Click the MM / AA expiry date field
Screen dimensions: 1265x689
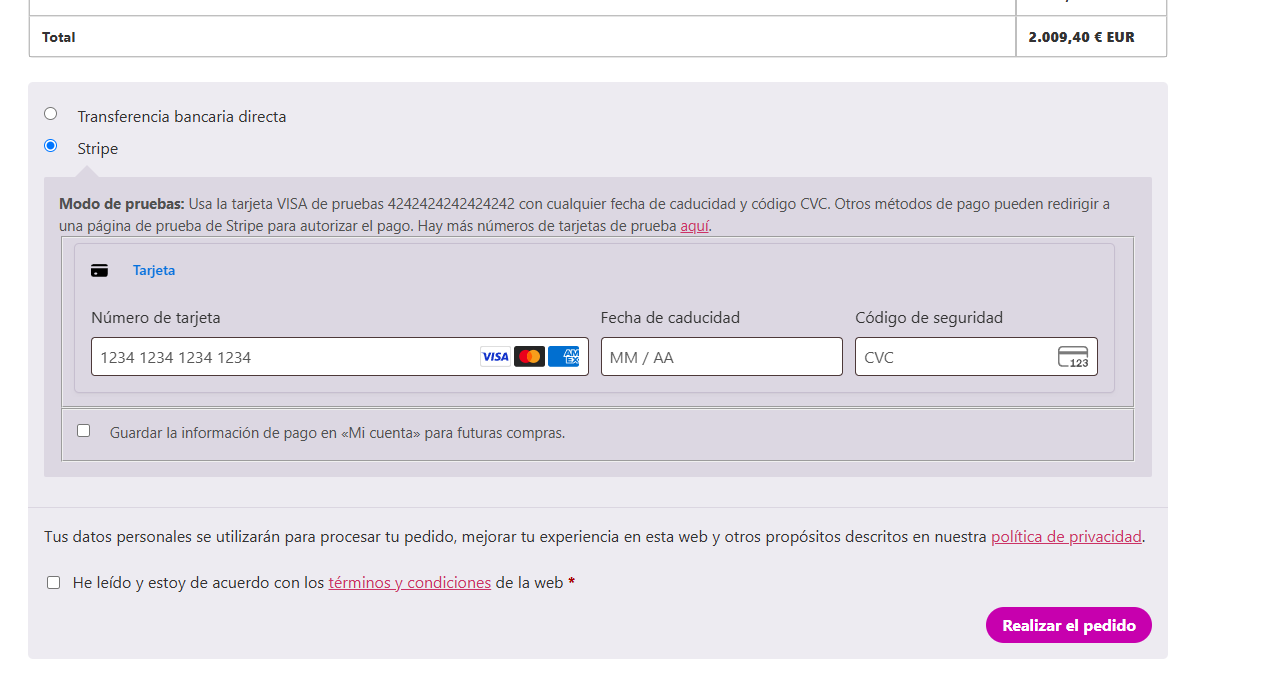721,357
